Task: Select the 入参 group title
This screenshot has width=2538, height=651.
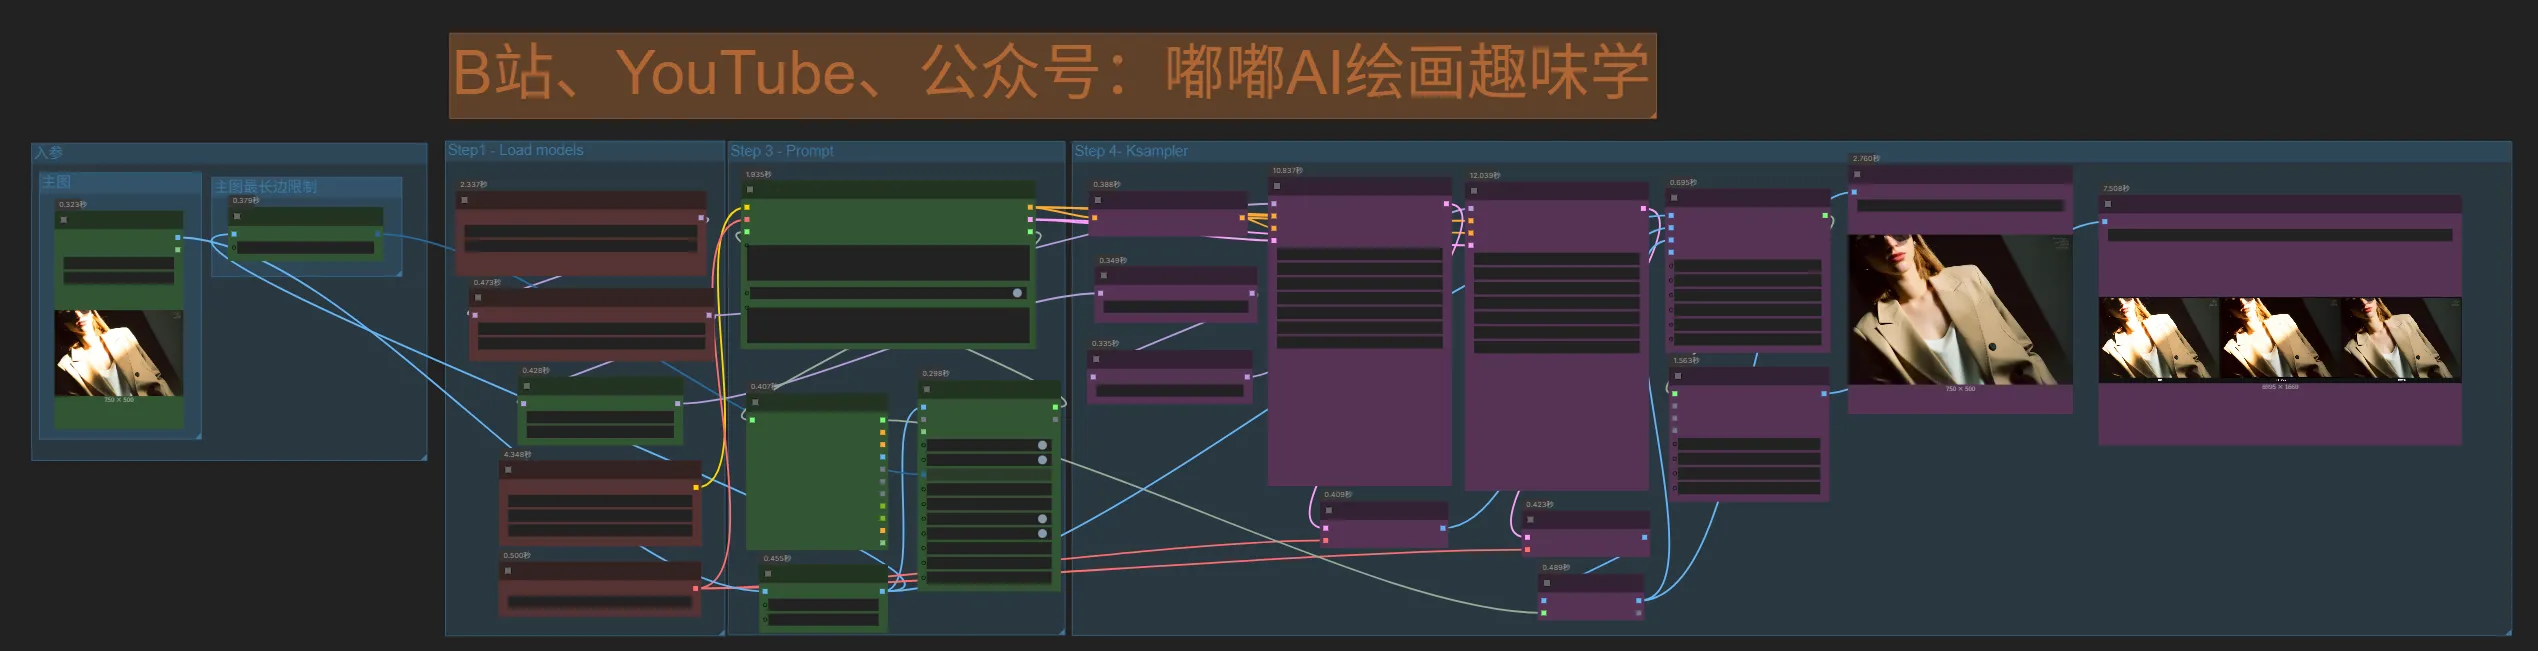Action: [x=48, y=152]
